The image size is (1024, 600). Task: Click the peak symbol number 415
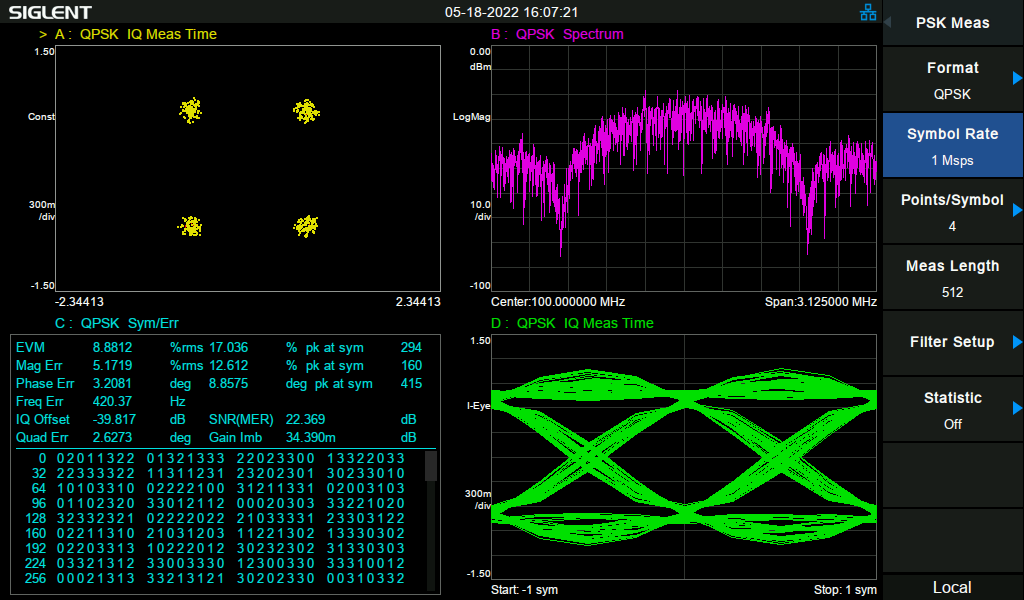point(411,384)
